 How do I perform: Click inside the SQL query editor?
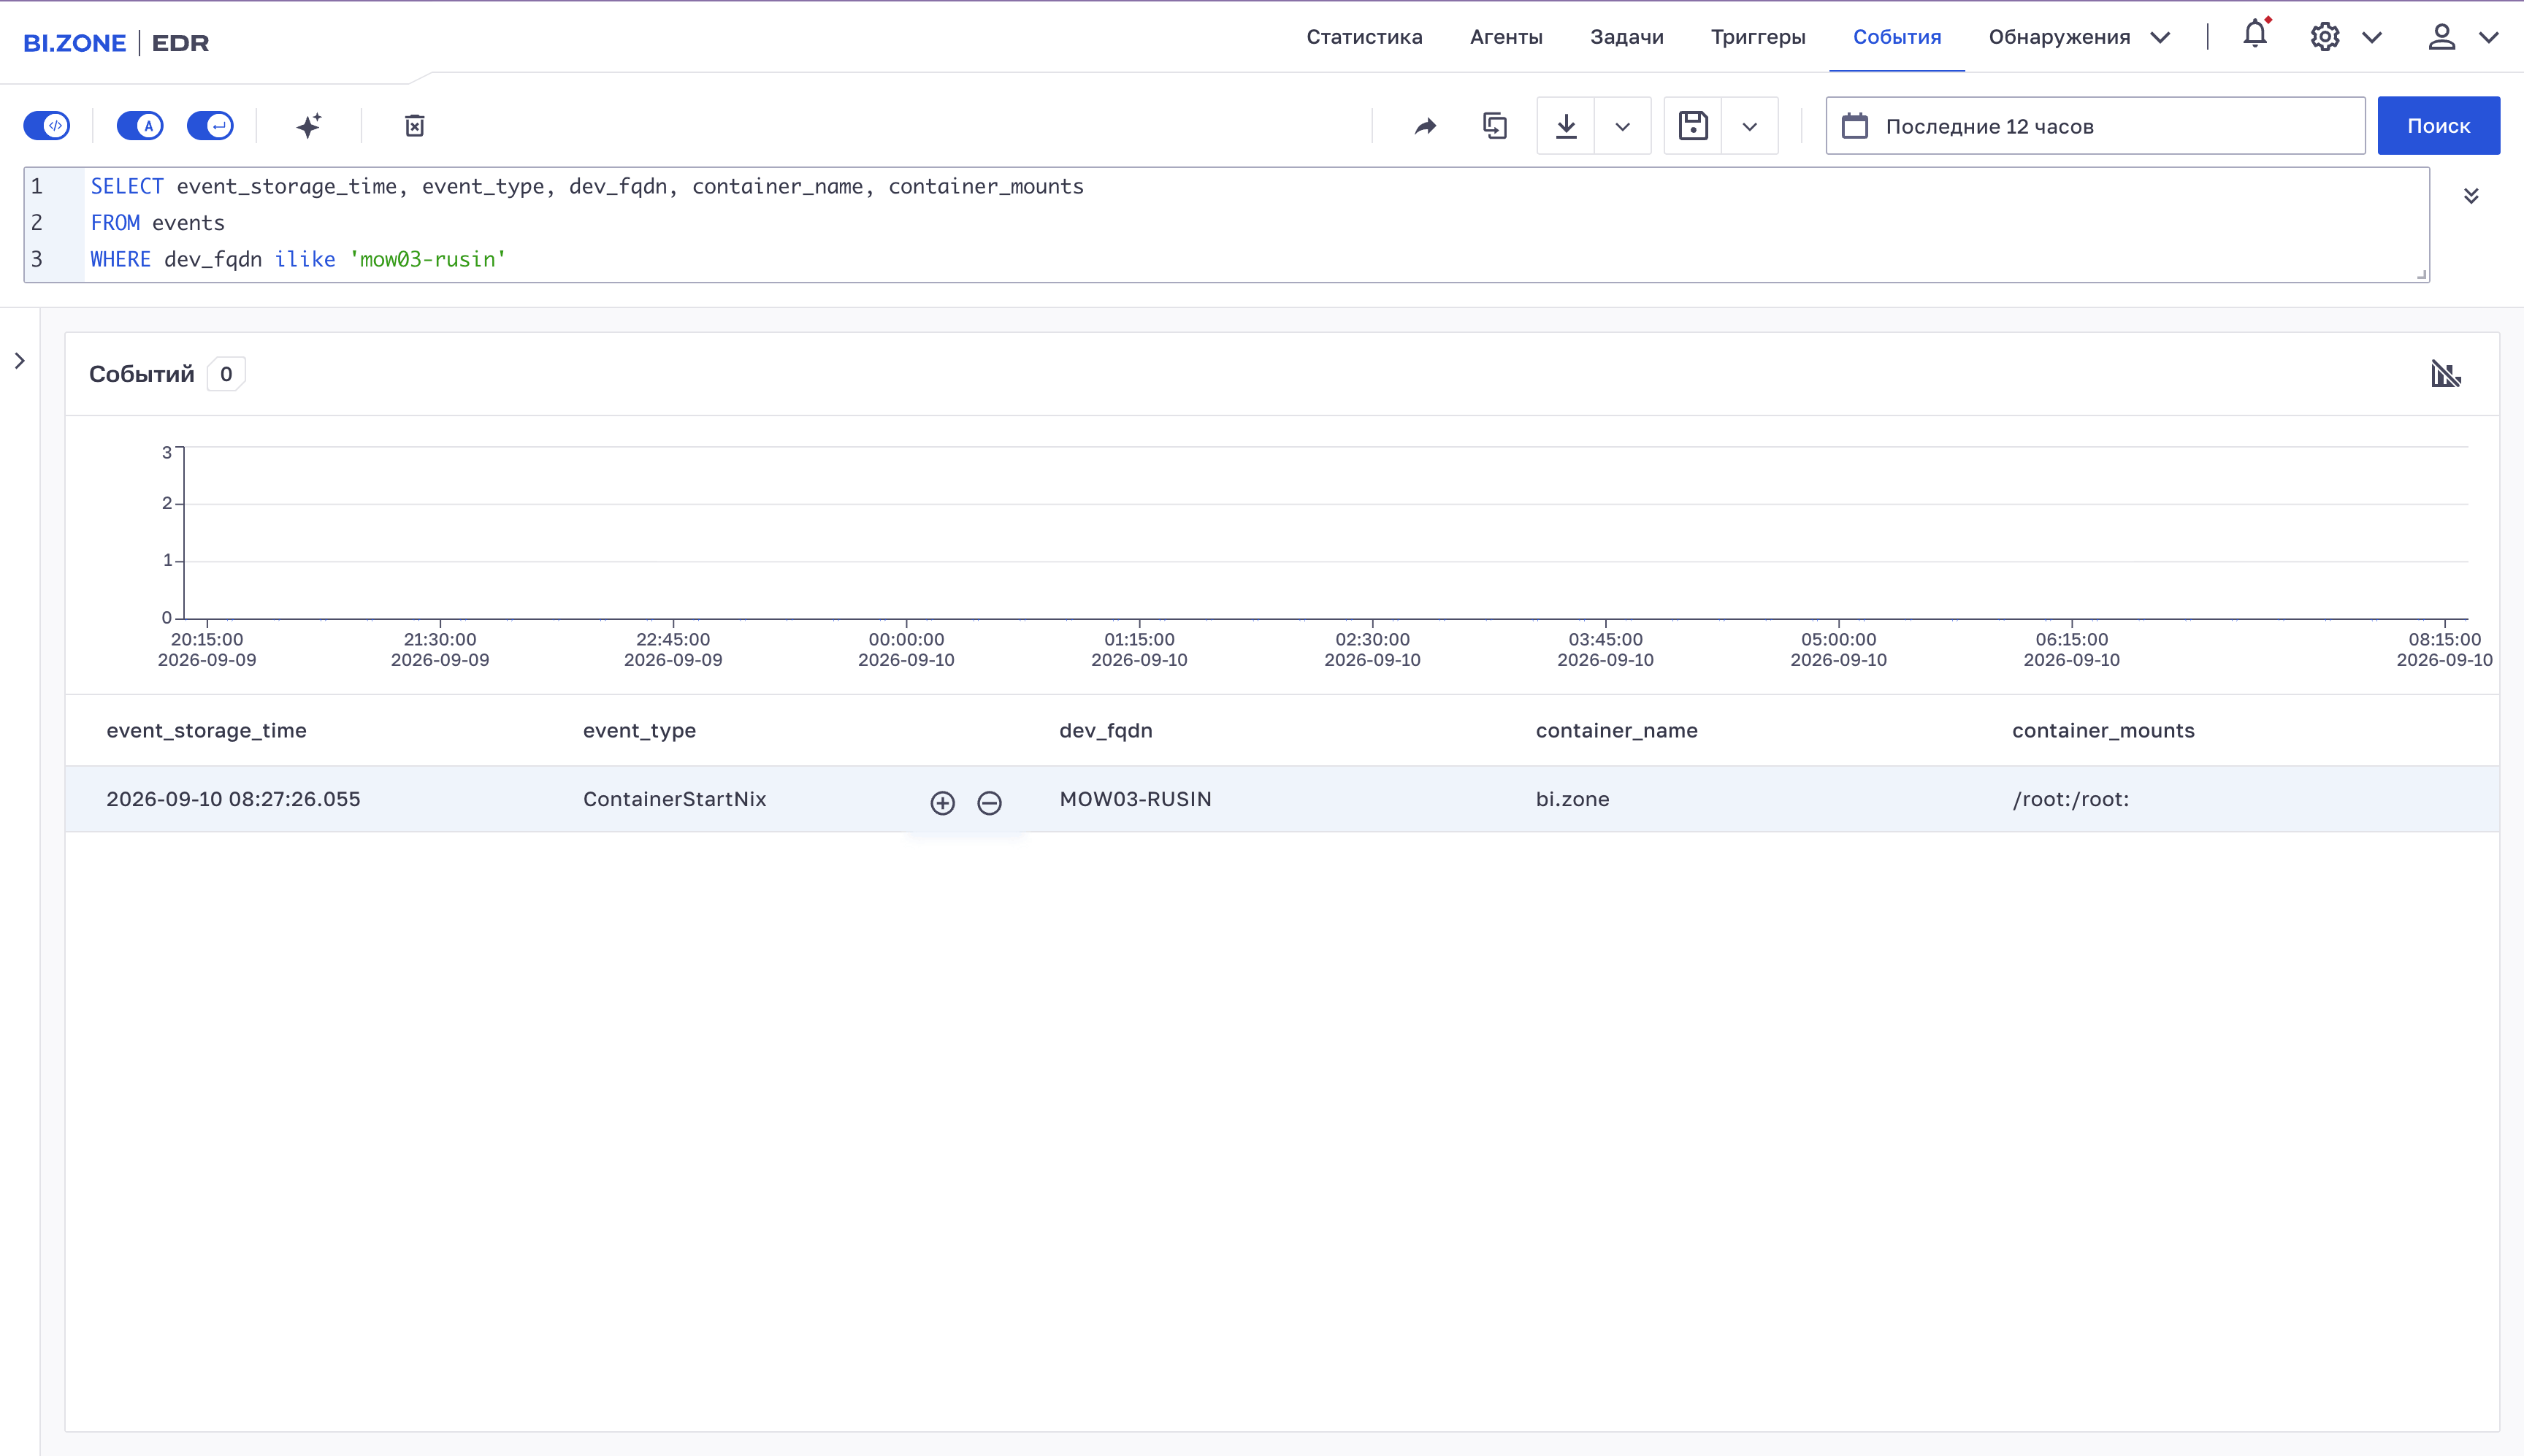(x=1227, y=224)
